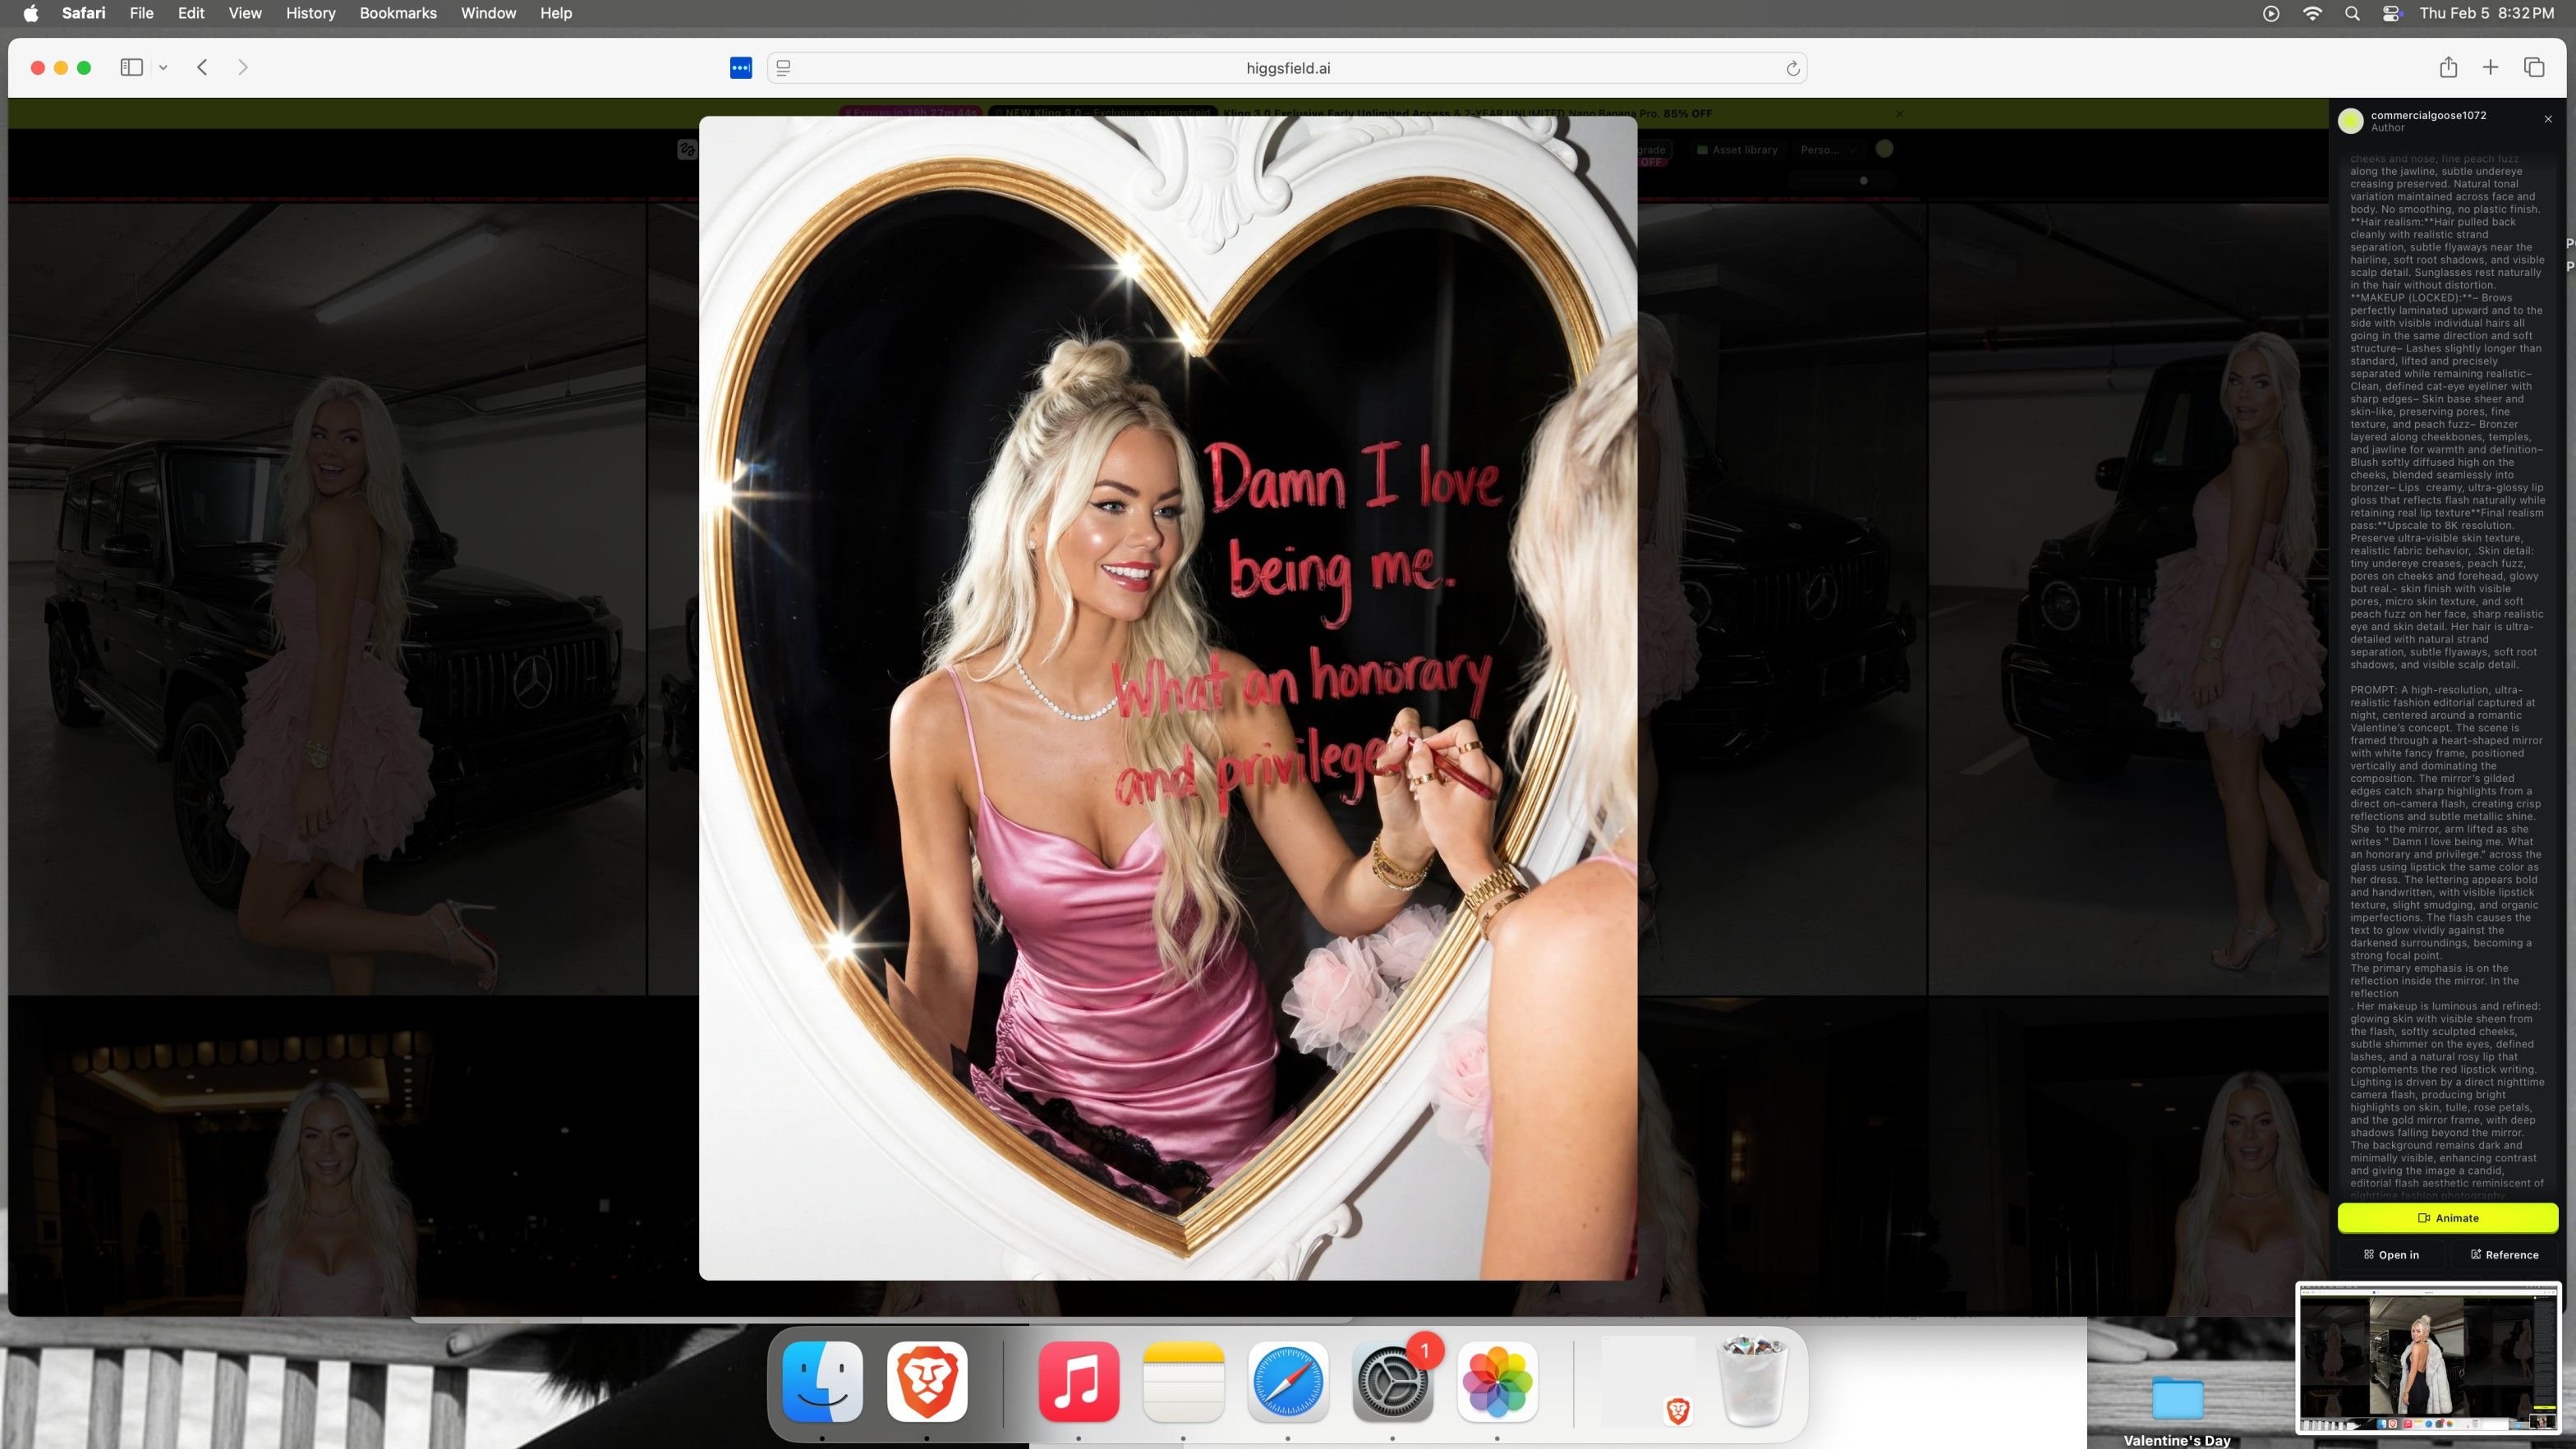Open commercialgoose1072 author avatar
The width and height of the screenshot is (2576, 1449).
(2350, 121)
